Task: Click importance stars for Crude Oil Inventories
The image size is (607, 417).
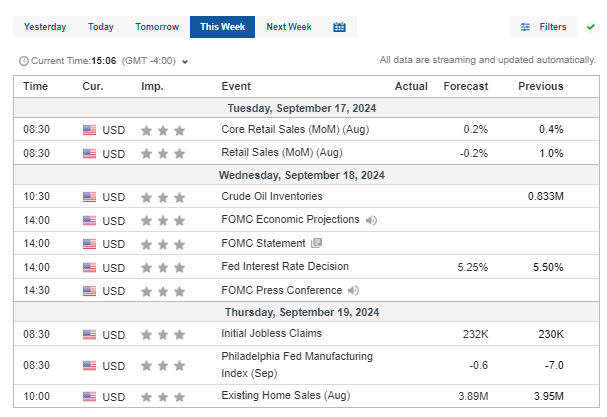Action: click(162, 197)
